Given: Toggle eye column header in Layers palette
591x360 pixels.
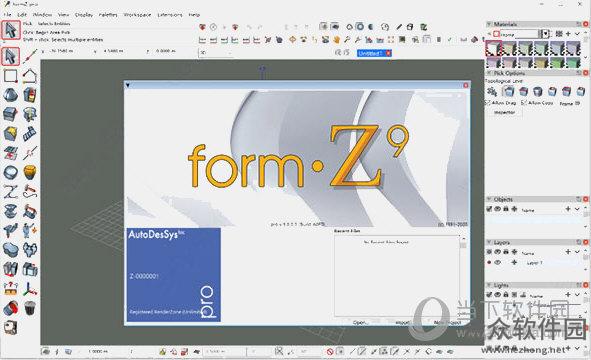Looking at the screenshot, I should 498,252.
